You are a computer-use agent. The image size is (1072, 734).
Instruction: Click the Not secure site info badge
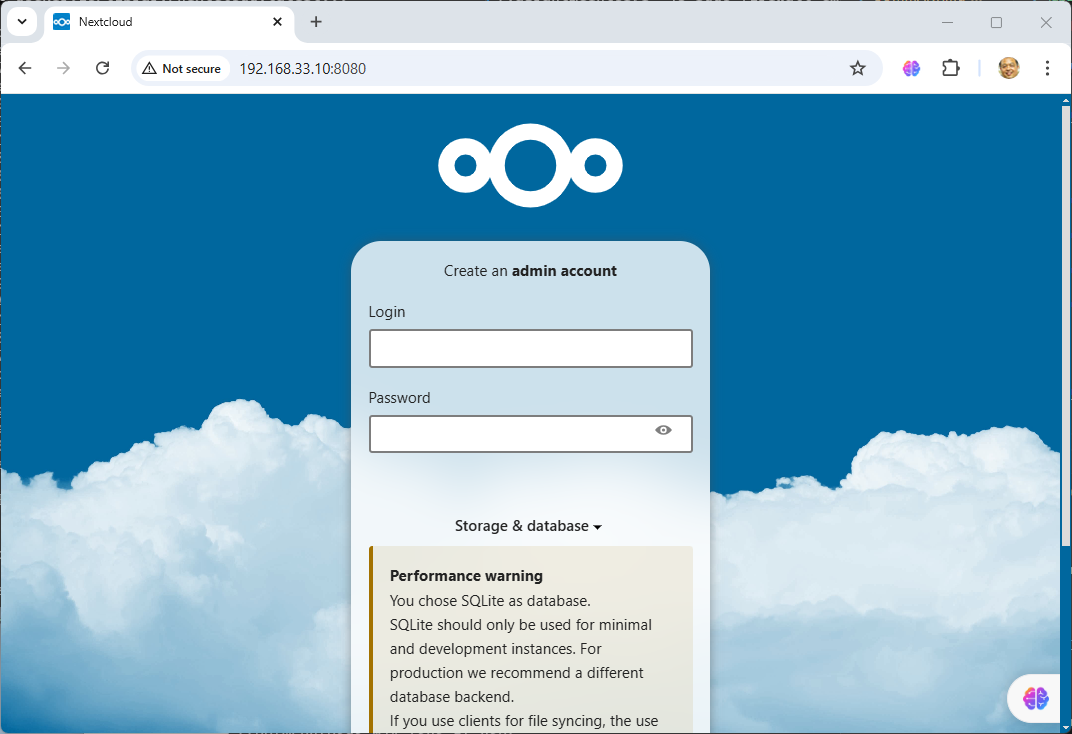pyautogui.click(x=181, y=68)
